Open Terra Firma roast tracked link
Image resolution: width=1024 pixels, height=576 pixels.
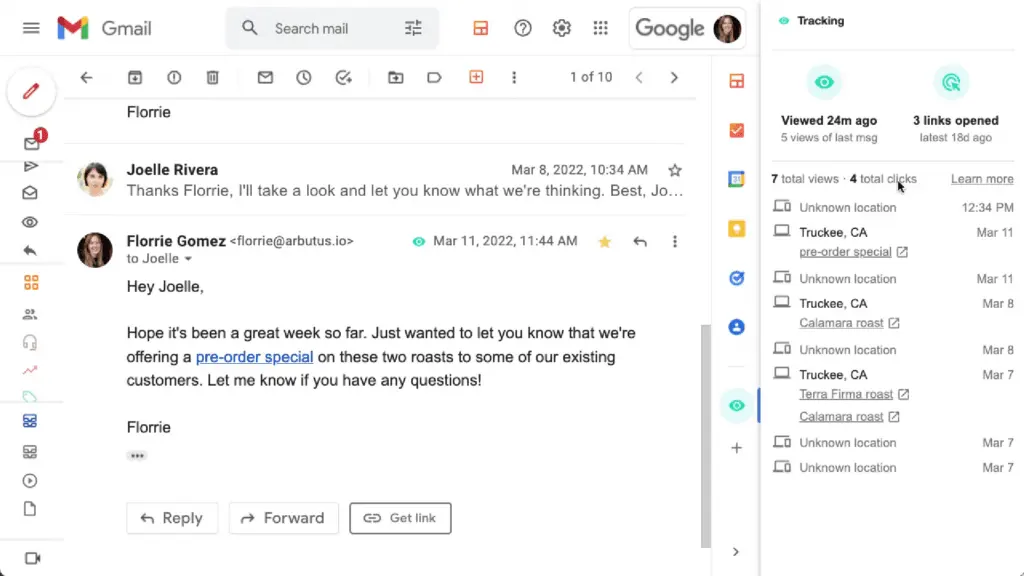[x=846, y=394]
